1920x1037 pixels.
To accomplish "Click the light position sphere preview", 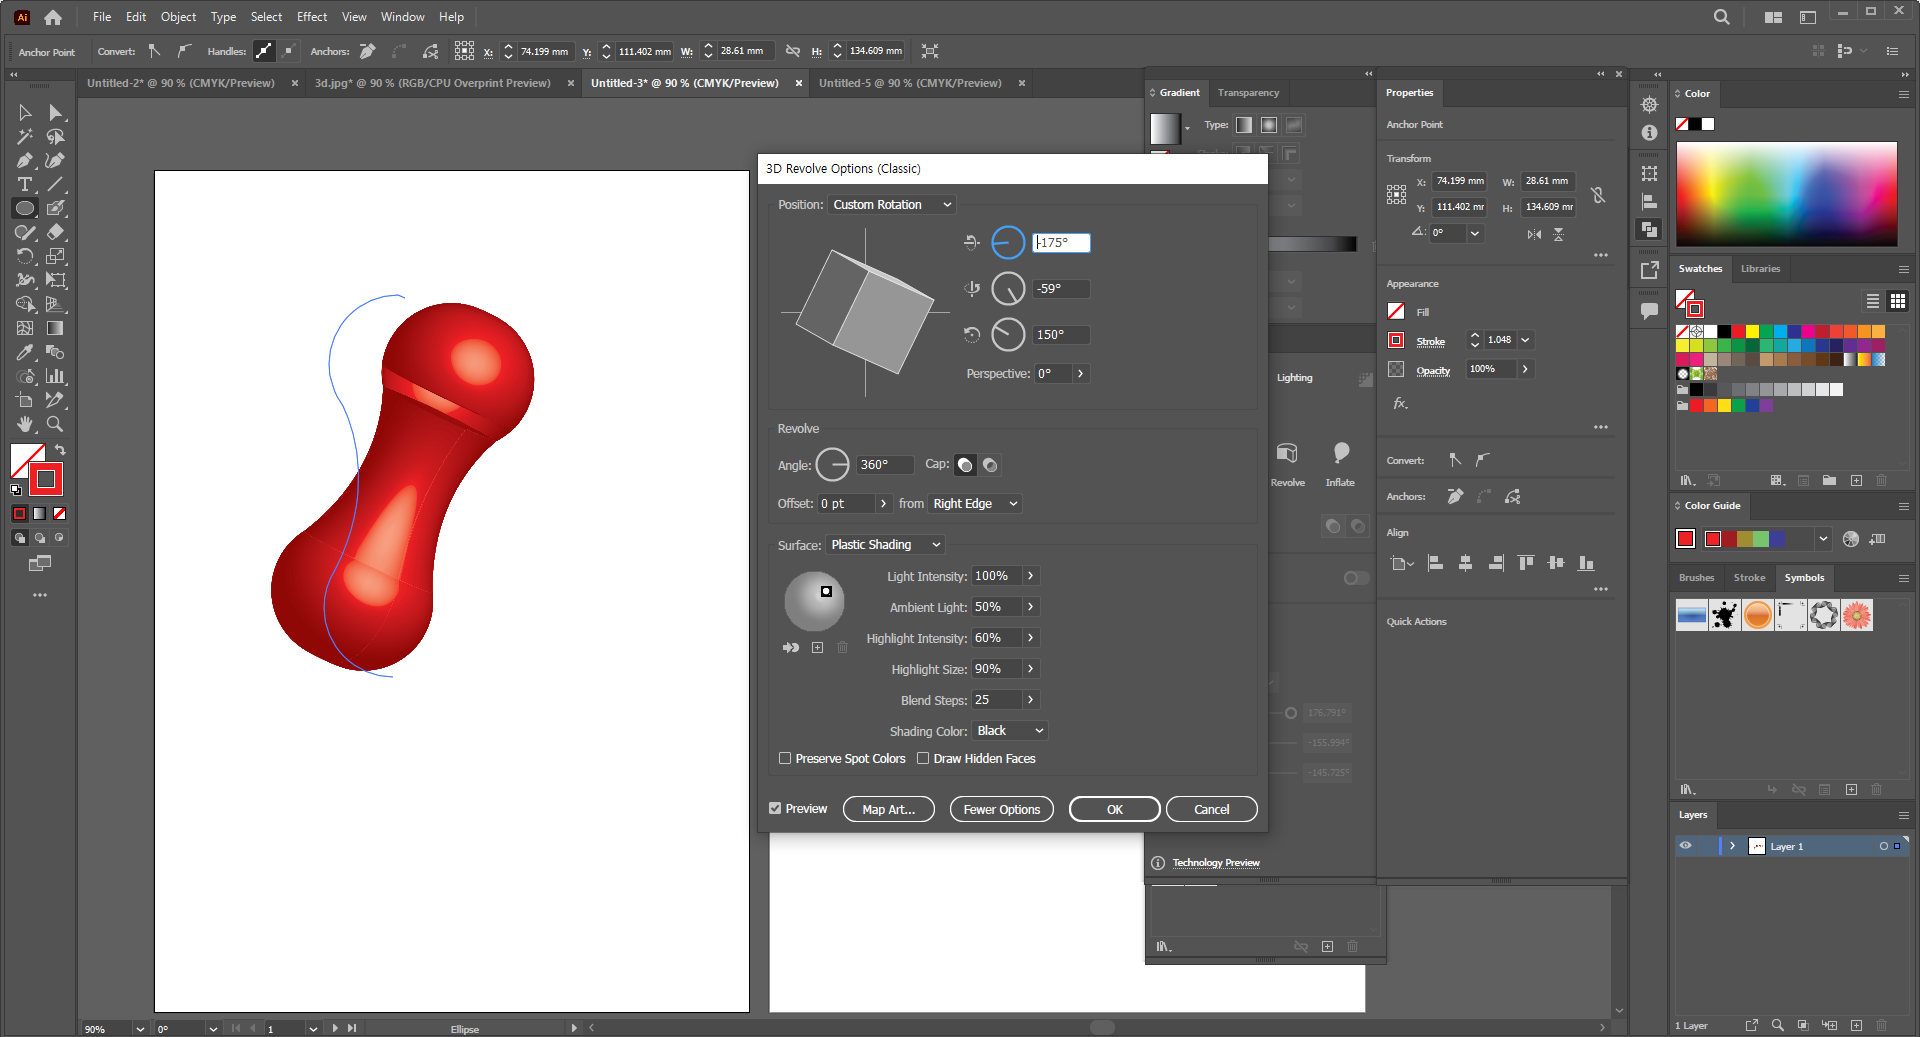I will pyautogui.click(x=814, y=601).
